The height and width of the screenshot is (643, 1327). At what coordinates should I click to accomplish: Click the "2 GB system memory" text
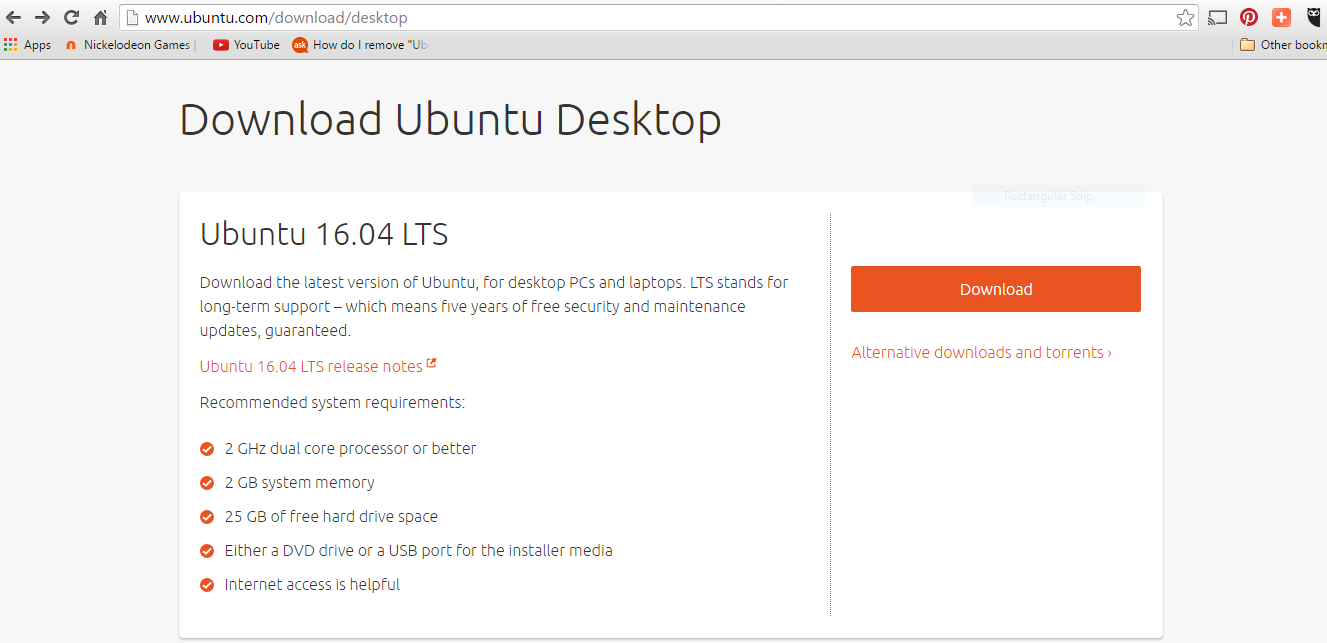(299, 483)
